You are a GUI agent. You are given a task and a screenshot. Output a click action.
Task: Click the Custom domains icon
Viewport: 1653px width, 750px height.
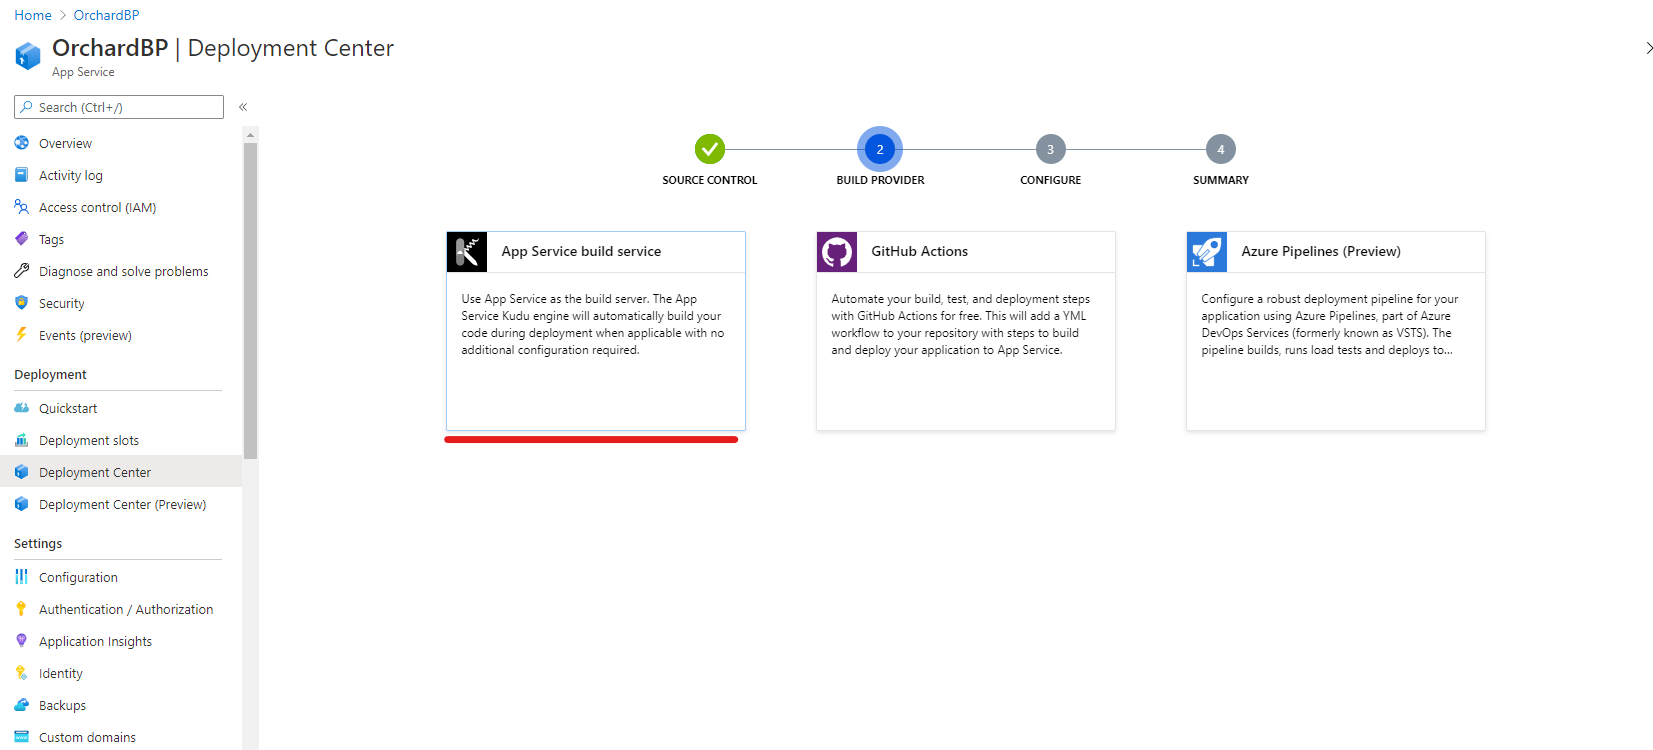(x=21, y=737)
